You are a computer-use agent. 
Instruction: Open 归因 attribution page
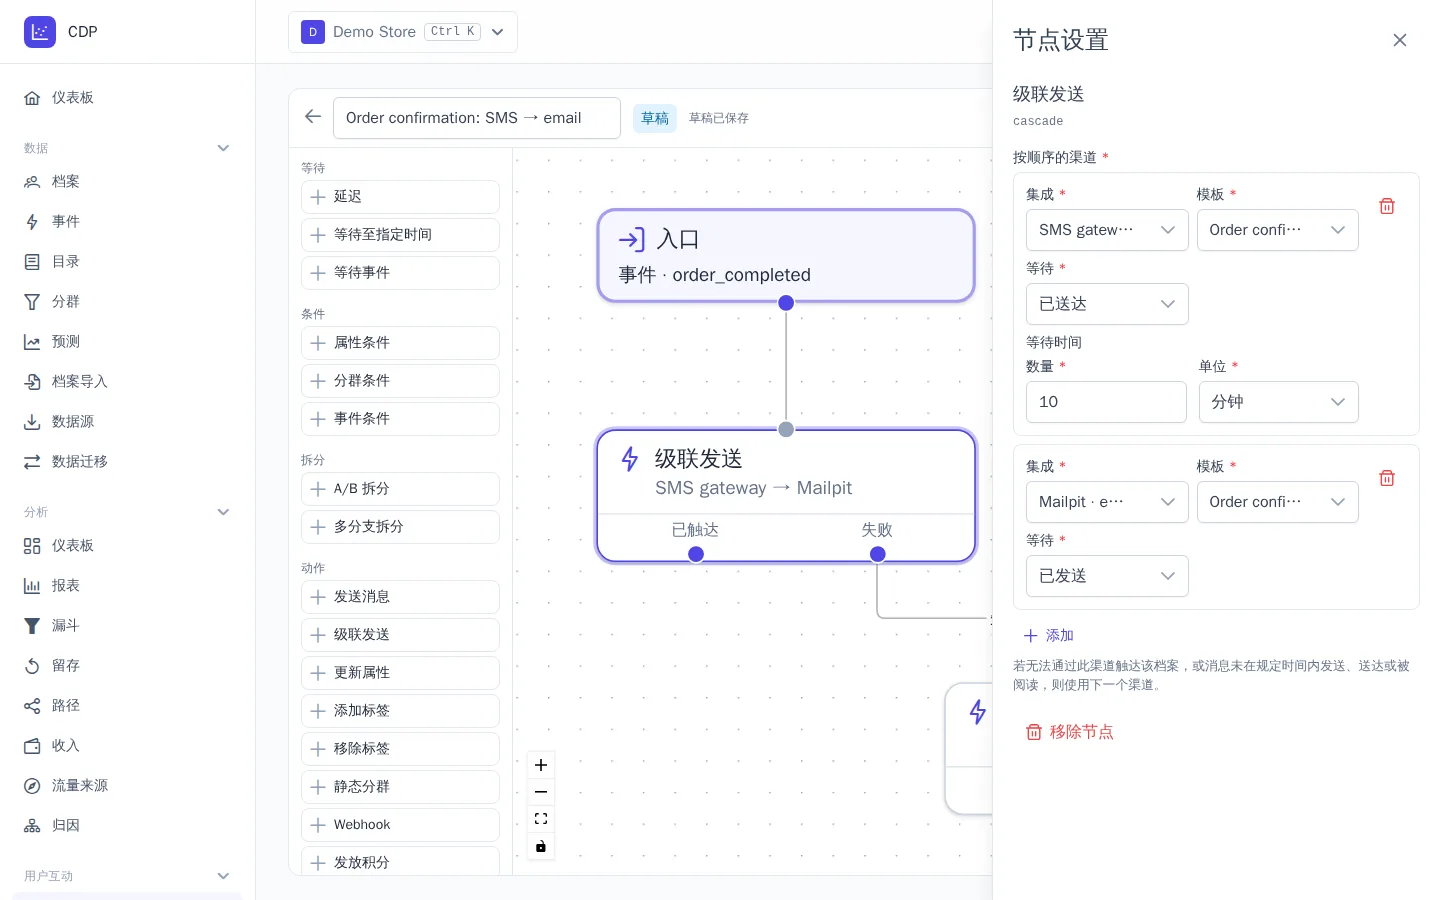click(128, 826)
